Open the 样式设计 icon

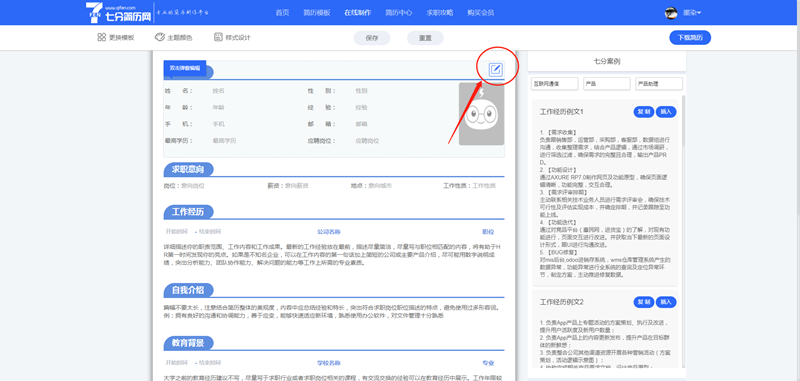point(218,37)
